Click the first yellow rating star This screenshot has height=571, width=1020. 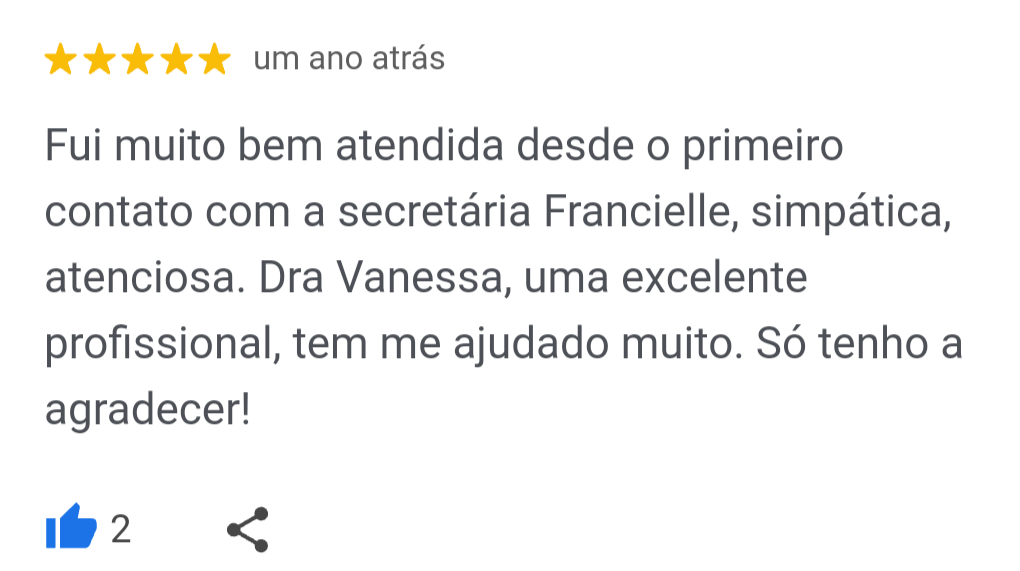(x=60, y=60)
